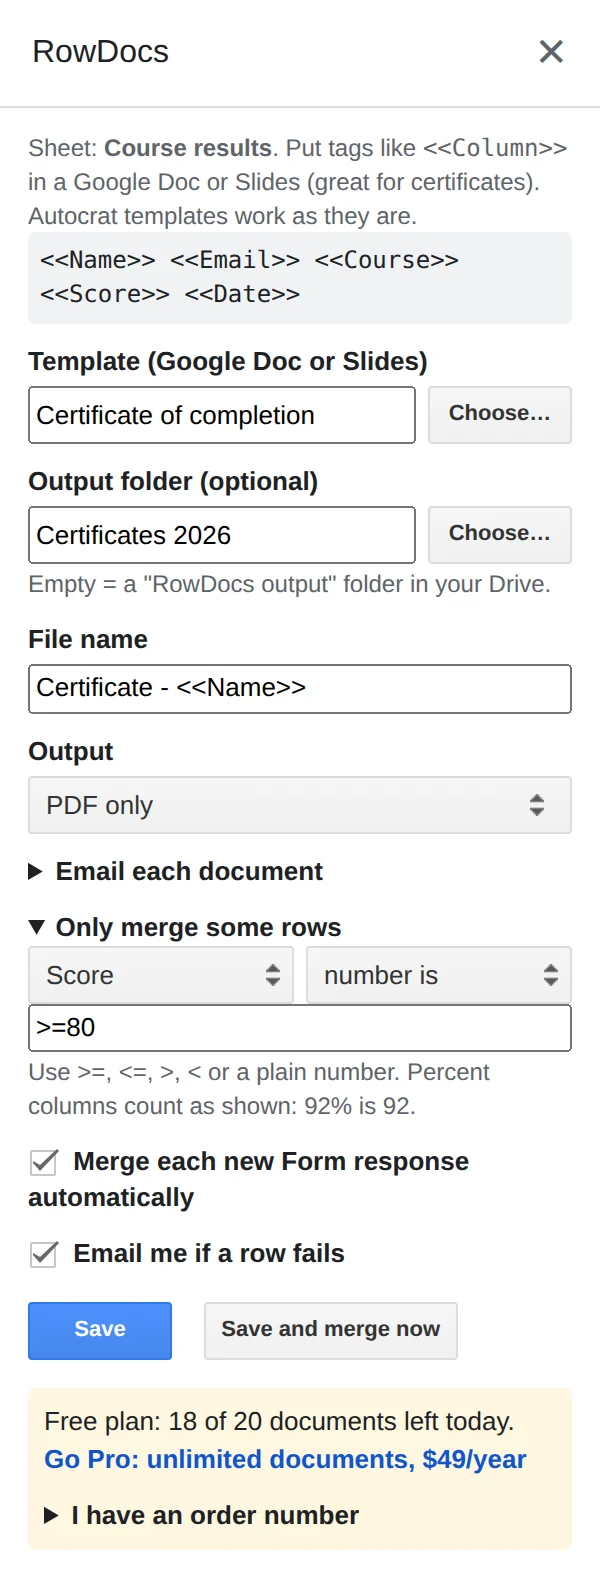This screenshot has height=1574, width=600.
Task: Open the number is condition dropdown
Action: pos(439,975)
